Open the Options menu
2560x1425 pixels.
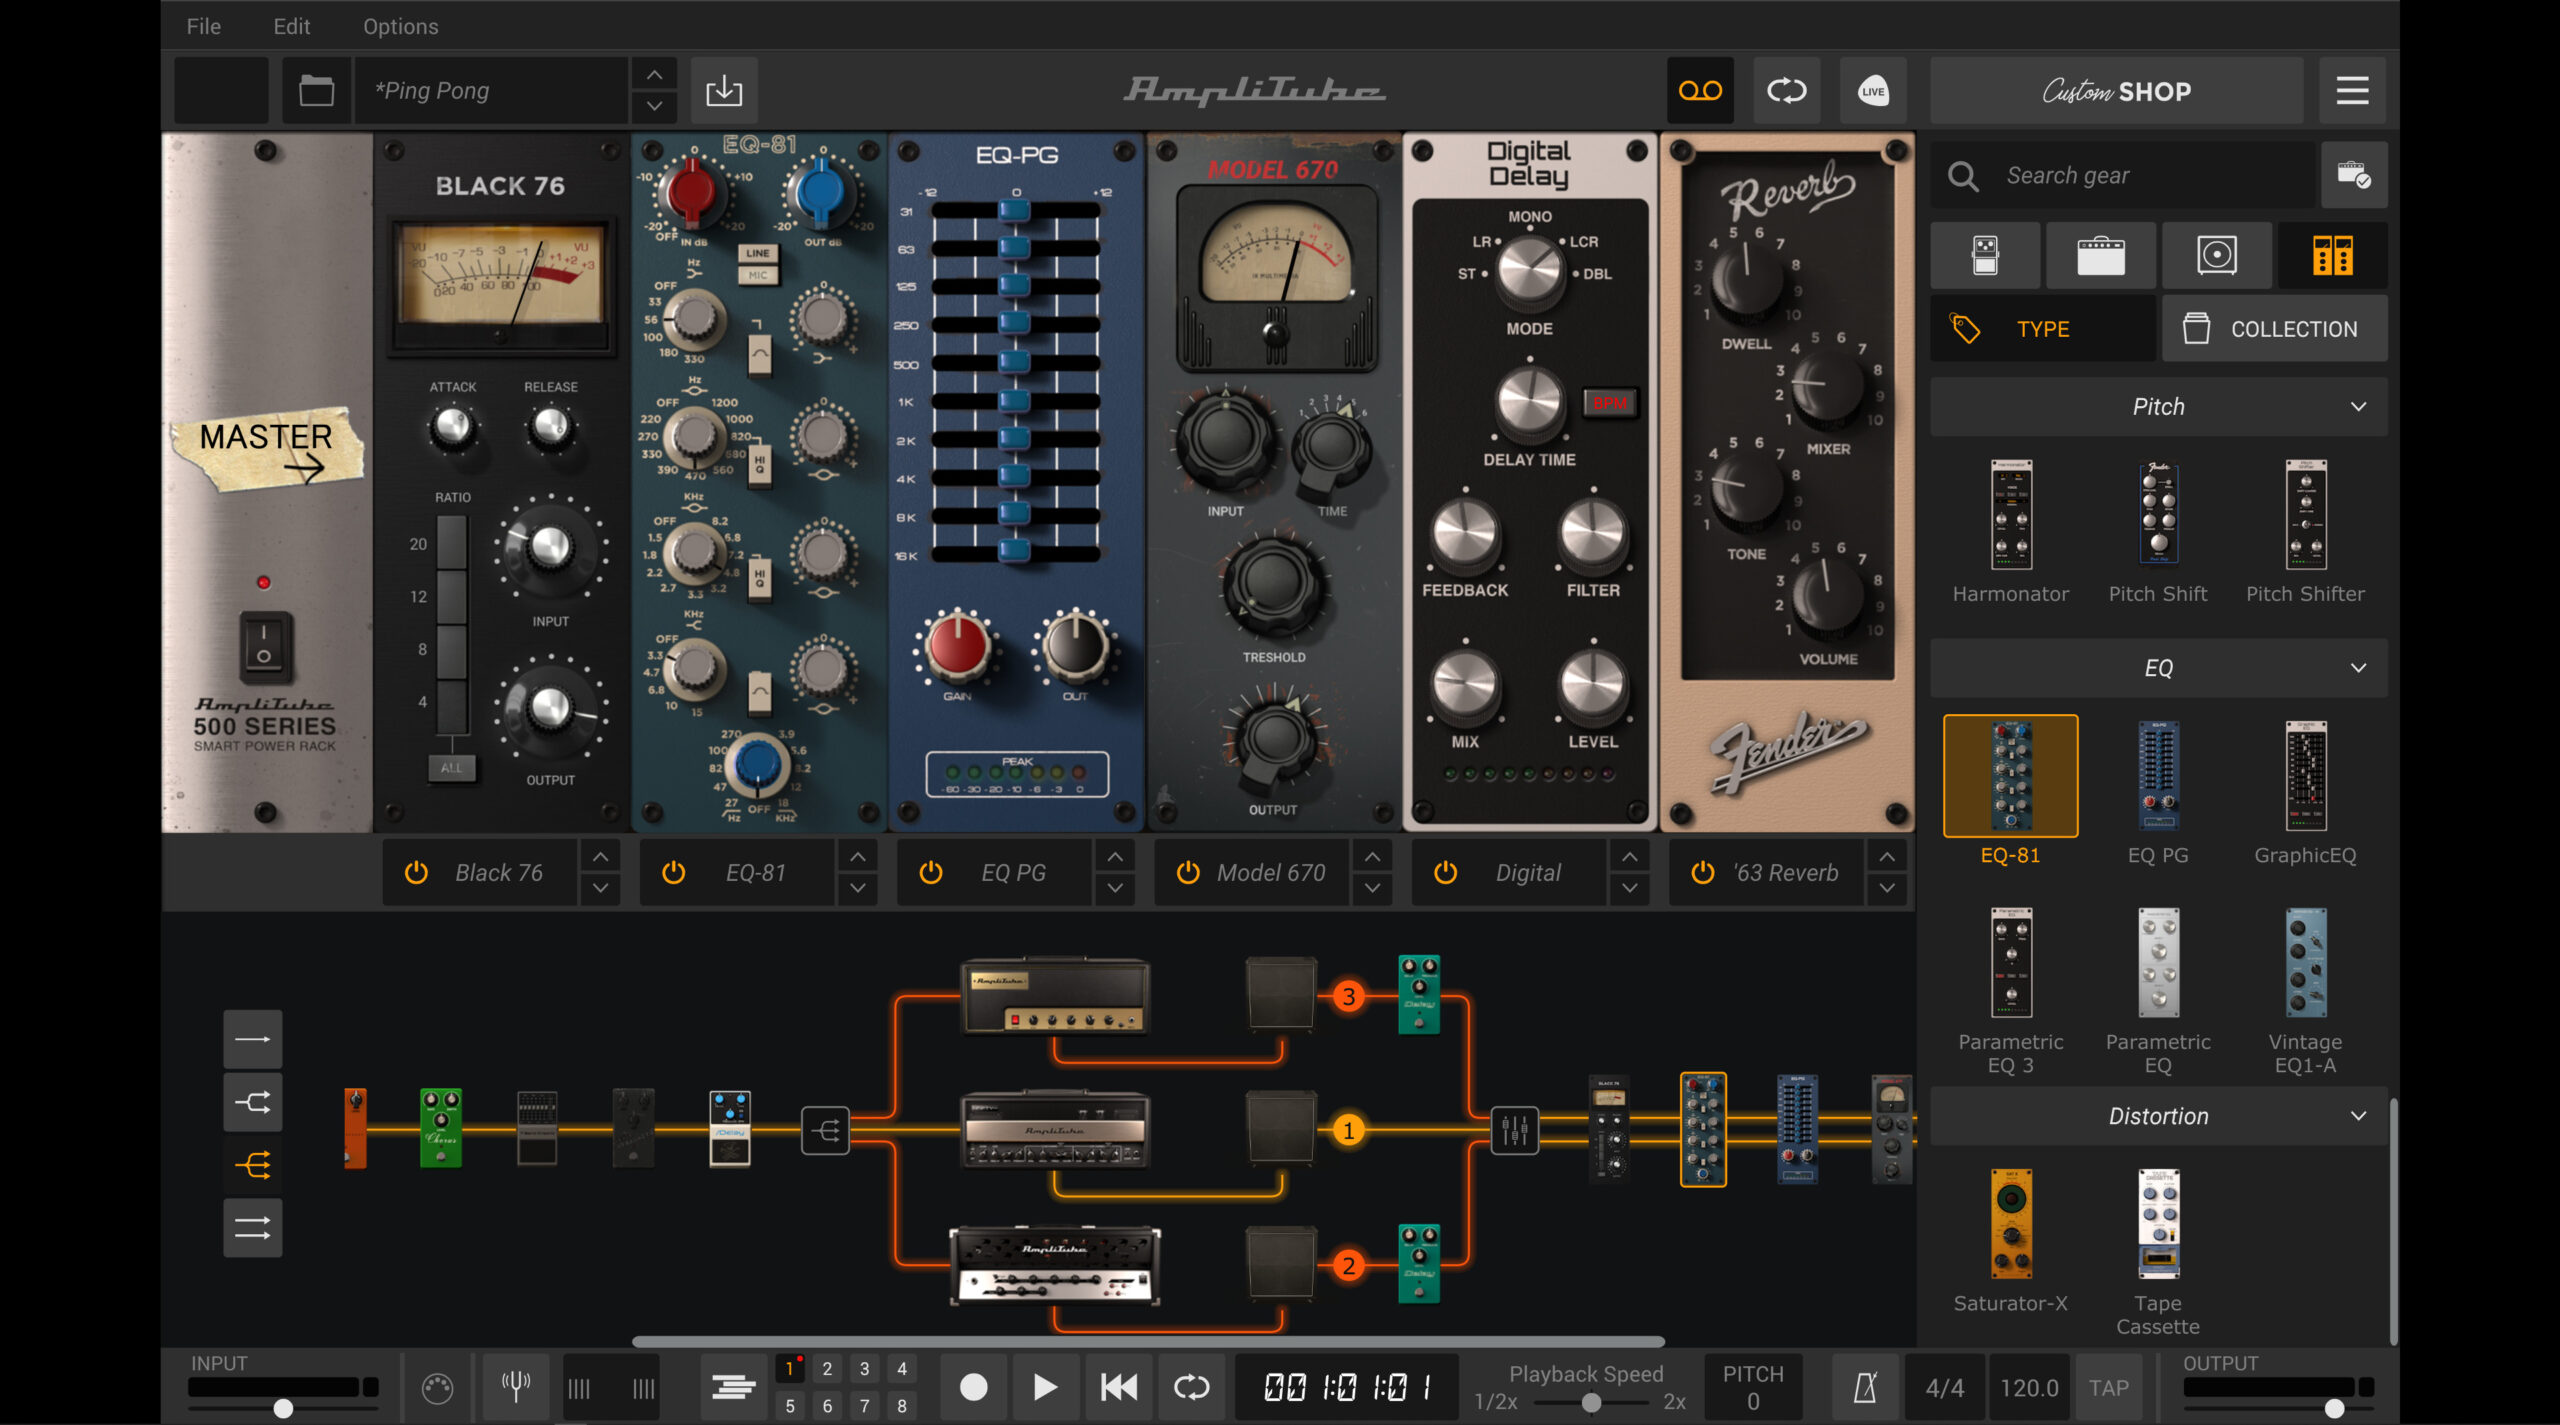[401, 26]
